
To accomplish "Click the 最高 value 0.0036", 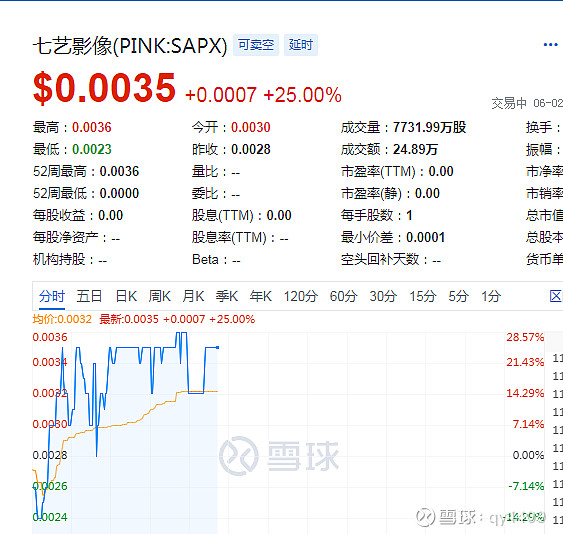I will [x=92, y=127].
